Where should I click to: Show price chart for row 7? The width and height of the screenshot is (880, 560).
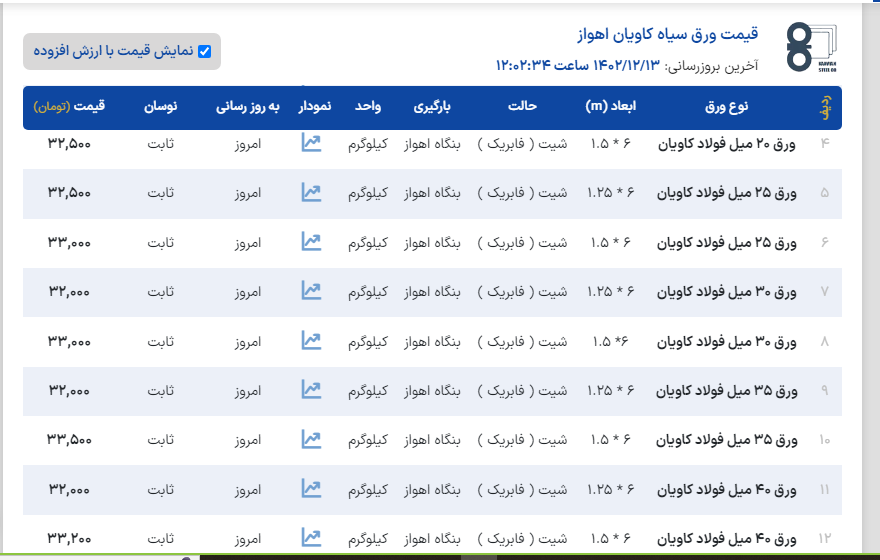(x=310, y=291)
